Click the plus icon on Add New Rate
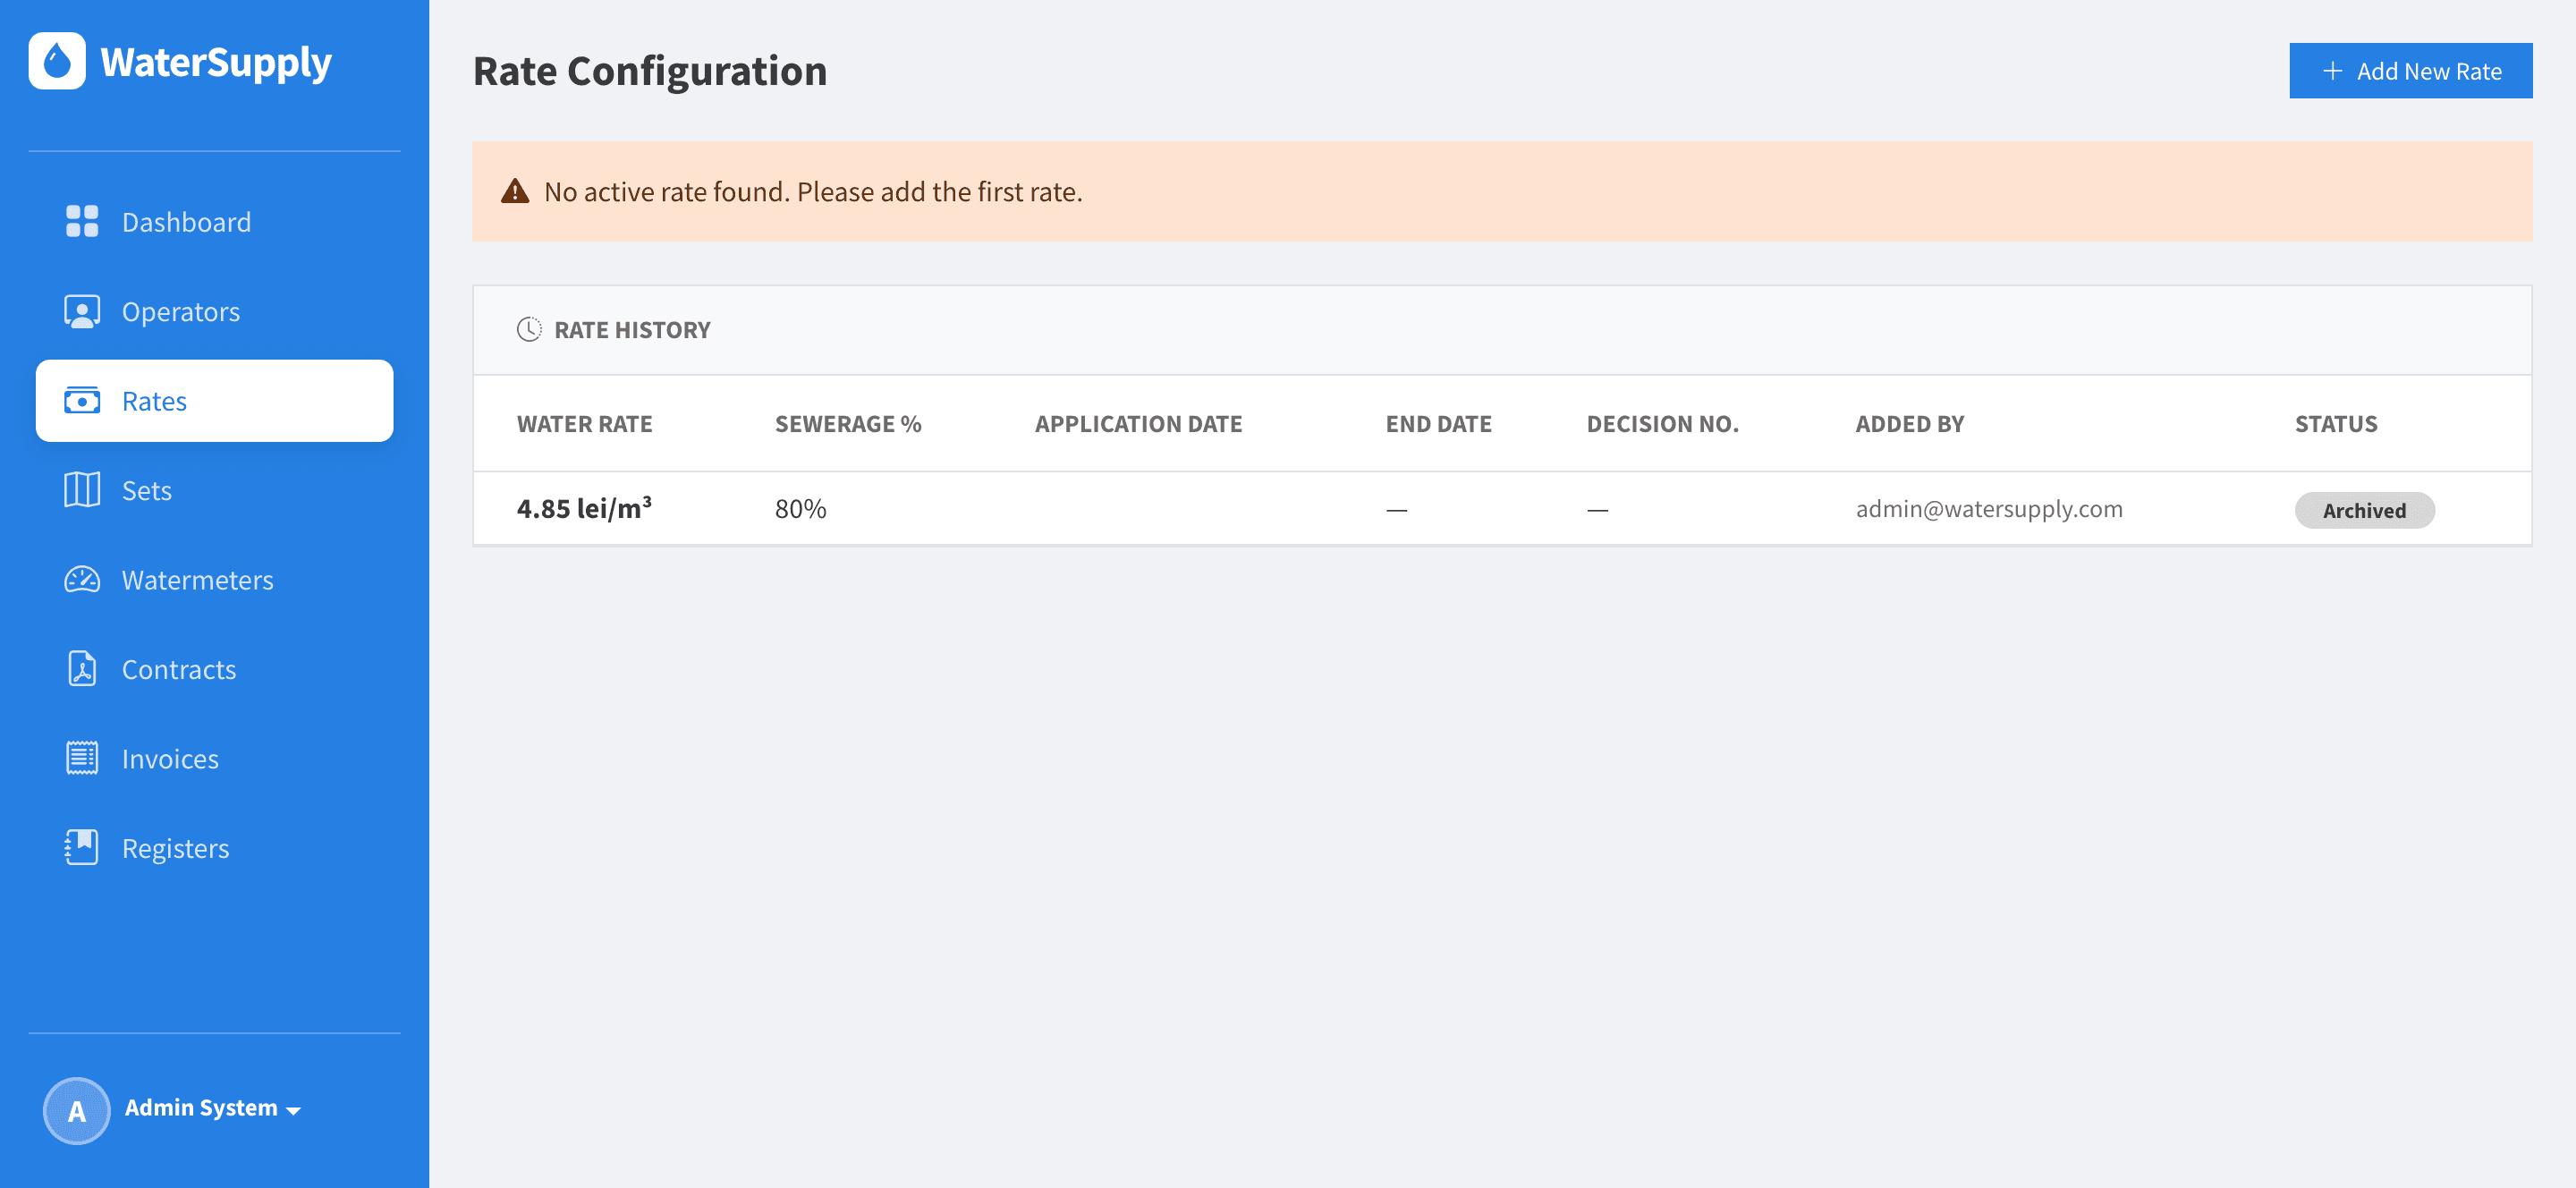 [2332, 71]
